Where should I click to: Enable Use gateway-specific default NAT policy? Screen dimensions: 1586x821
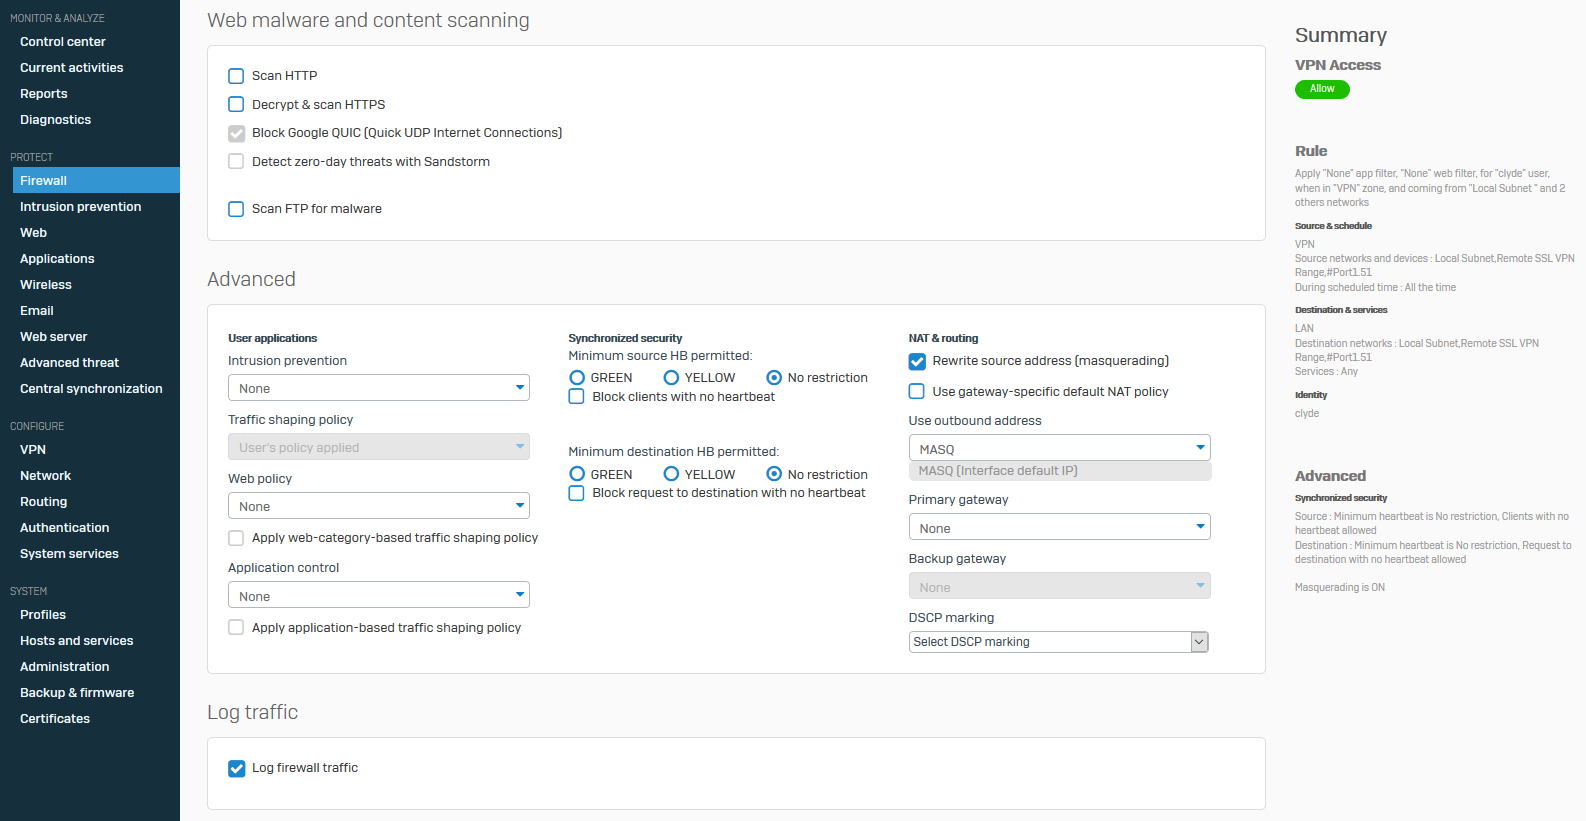point(917,392)
